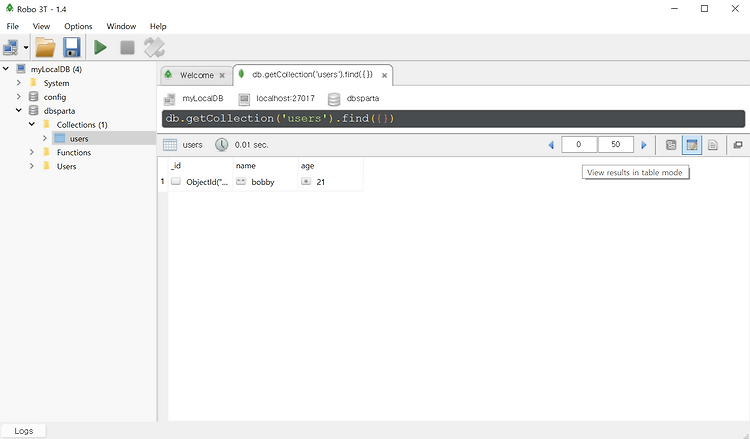Image resolution: width=750 pixels, height=439 pixels.
Task: Select myLocalDB (4) in the tree
Action: point(56,69)
